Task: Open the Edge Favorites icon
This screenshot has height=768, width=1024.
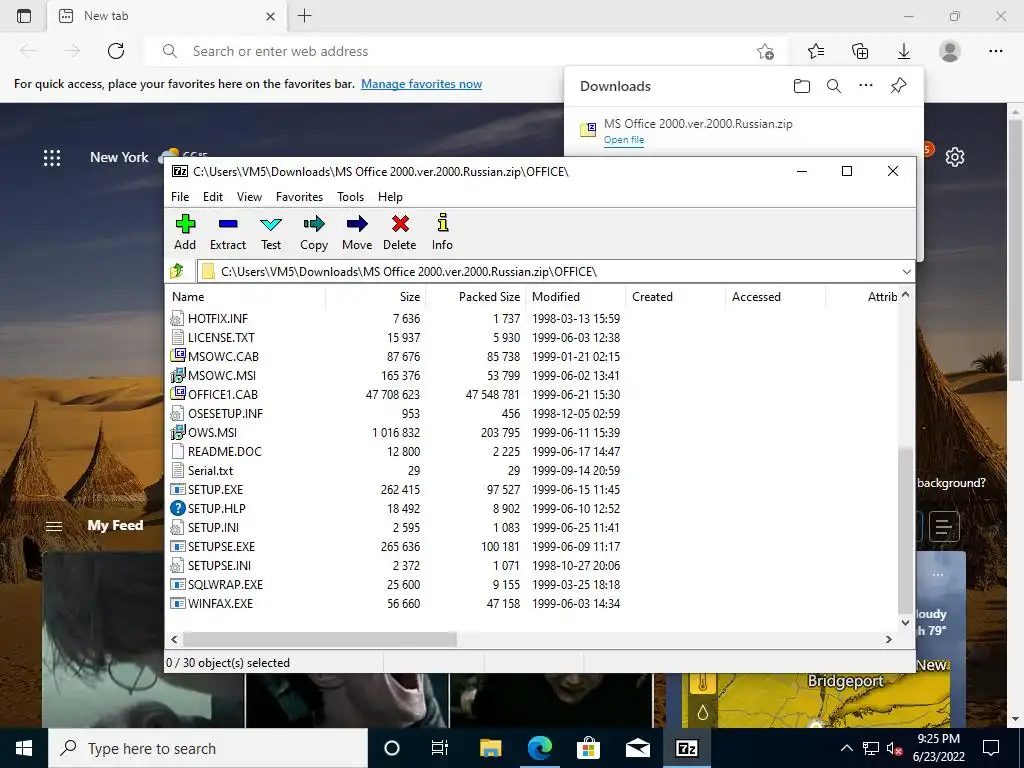Action: point(816,51)
